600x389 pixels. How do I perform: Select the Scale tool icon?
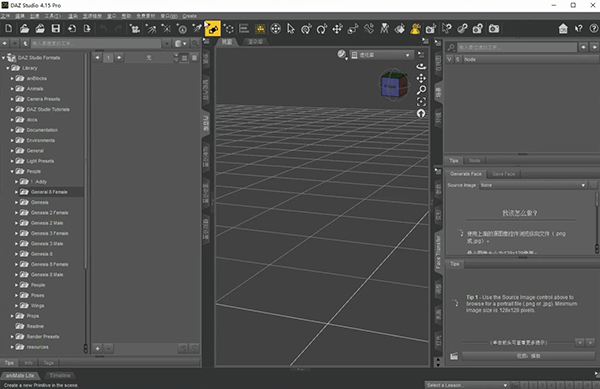pos(353,29)
